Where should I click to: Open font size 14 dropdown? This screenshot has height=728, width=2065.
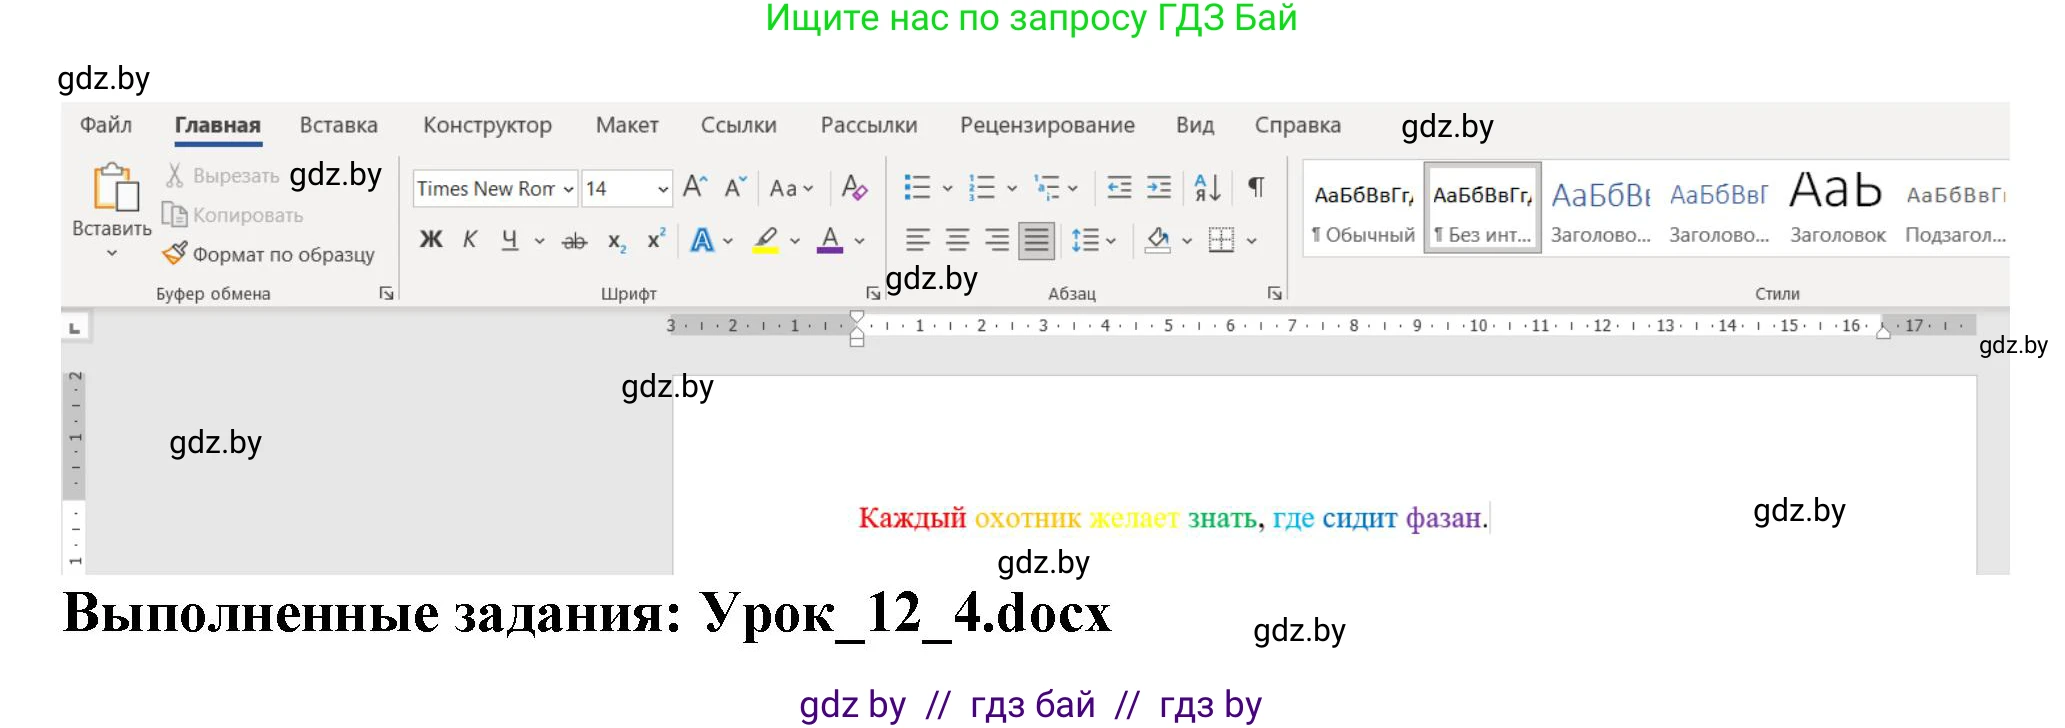(662, 189)
